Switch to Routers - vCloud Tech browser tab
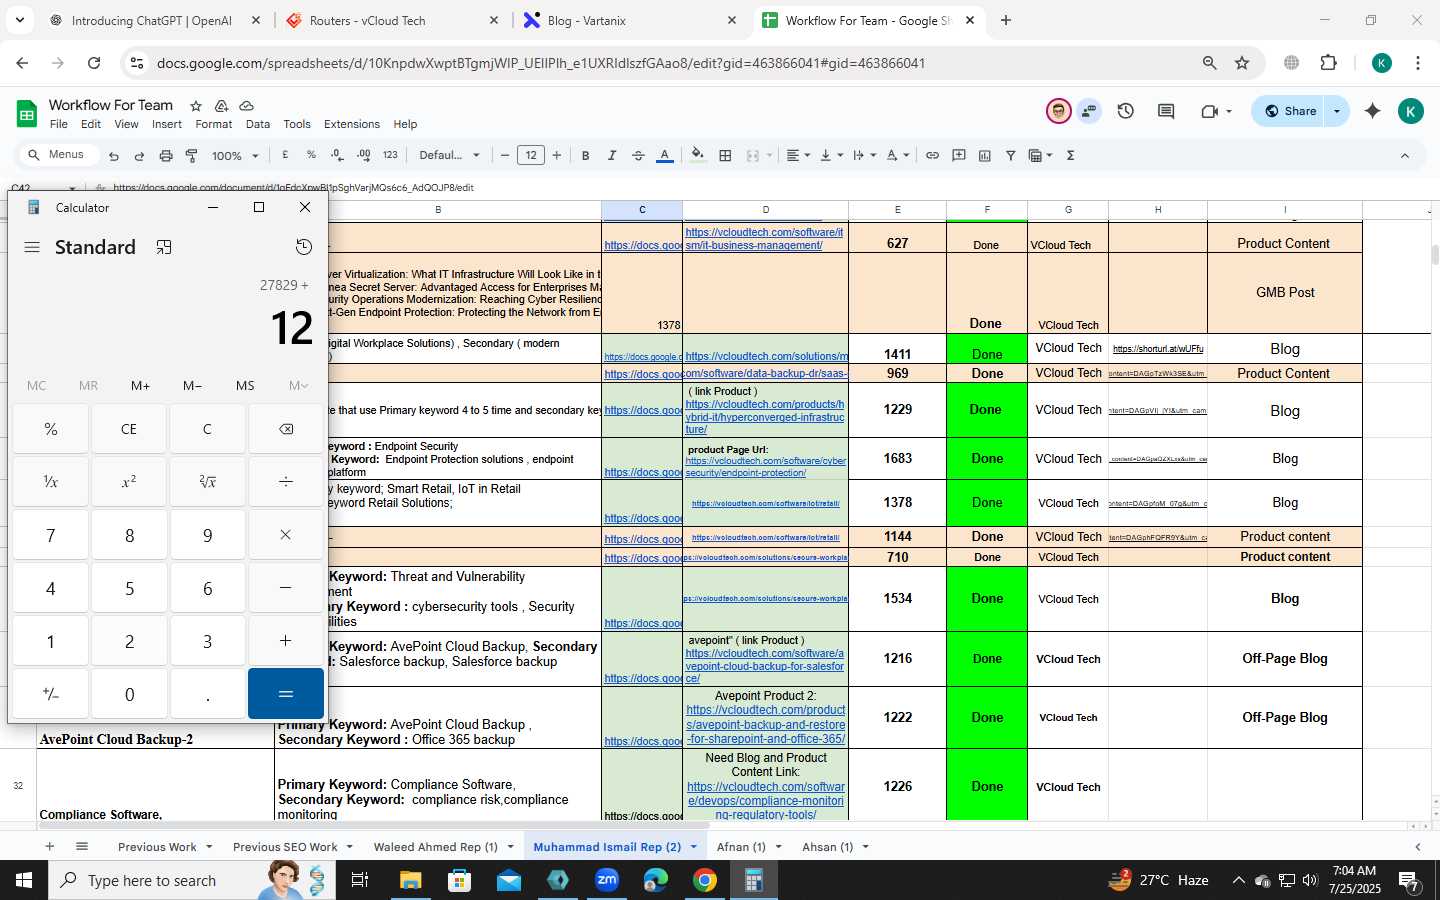 pyautogui.click(x=391, y=20)
